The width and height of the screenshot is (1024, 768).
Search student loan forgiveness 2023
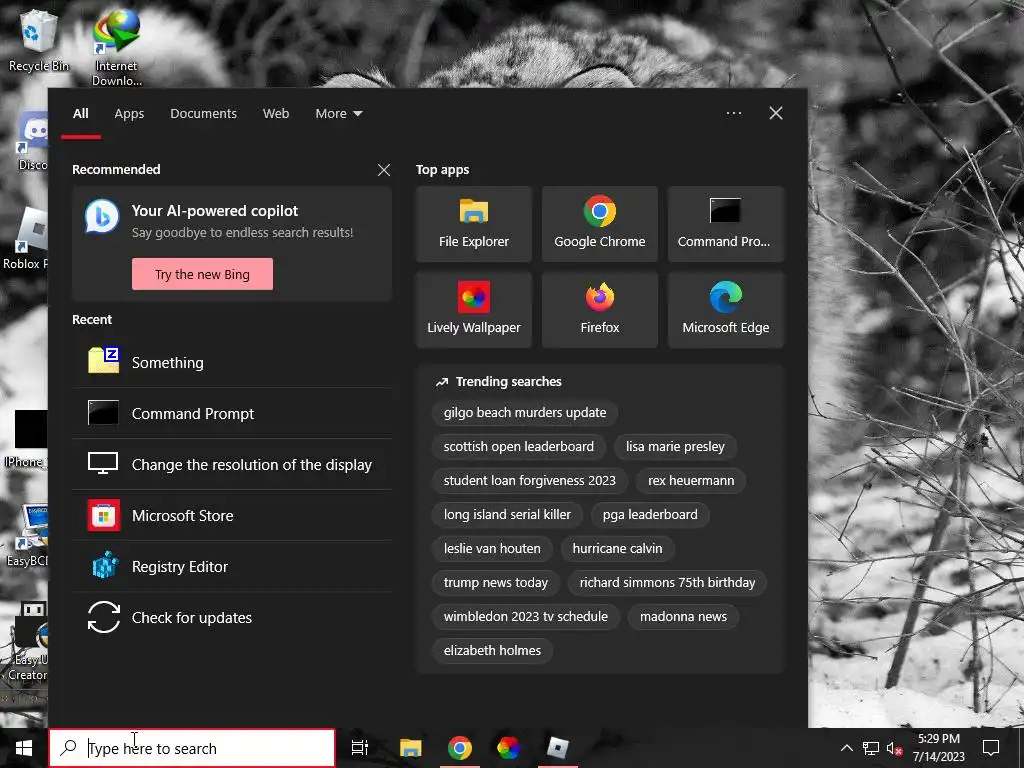(530, 481)
